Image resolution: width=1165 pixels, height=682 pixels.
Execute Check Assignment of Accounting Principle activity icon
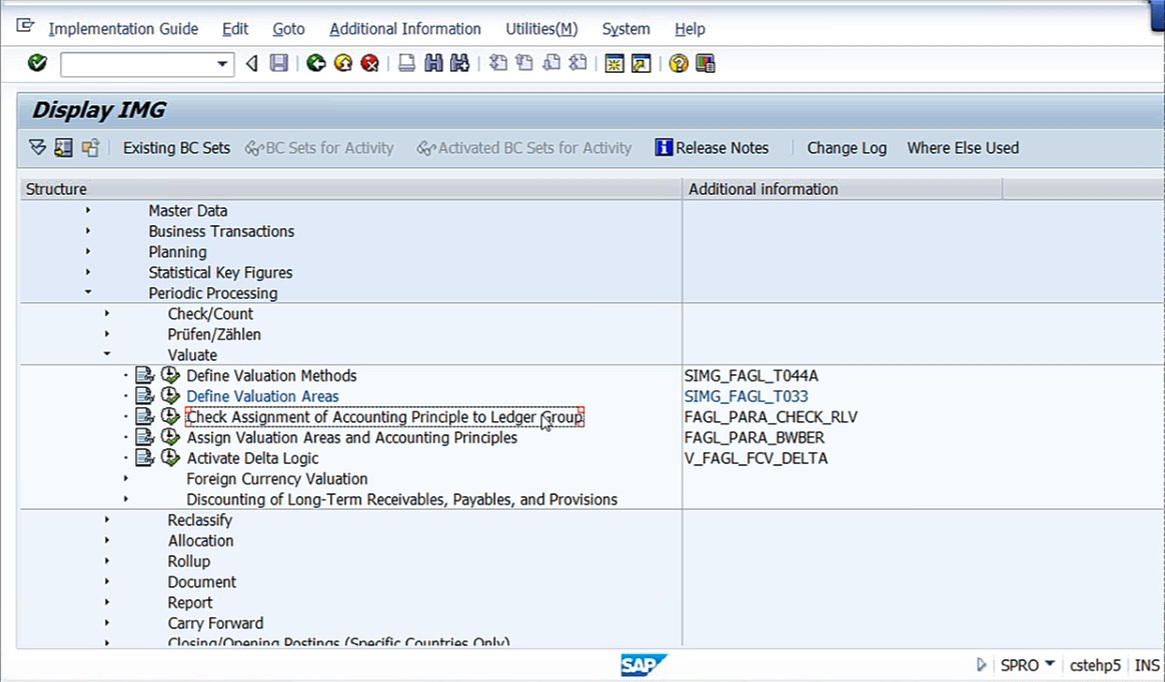pyautogui.click(x=170, y=417)
